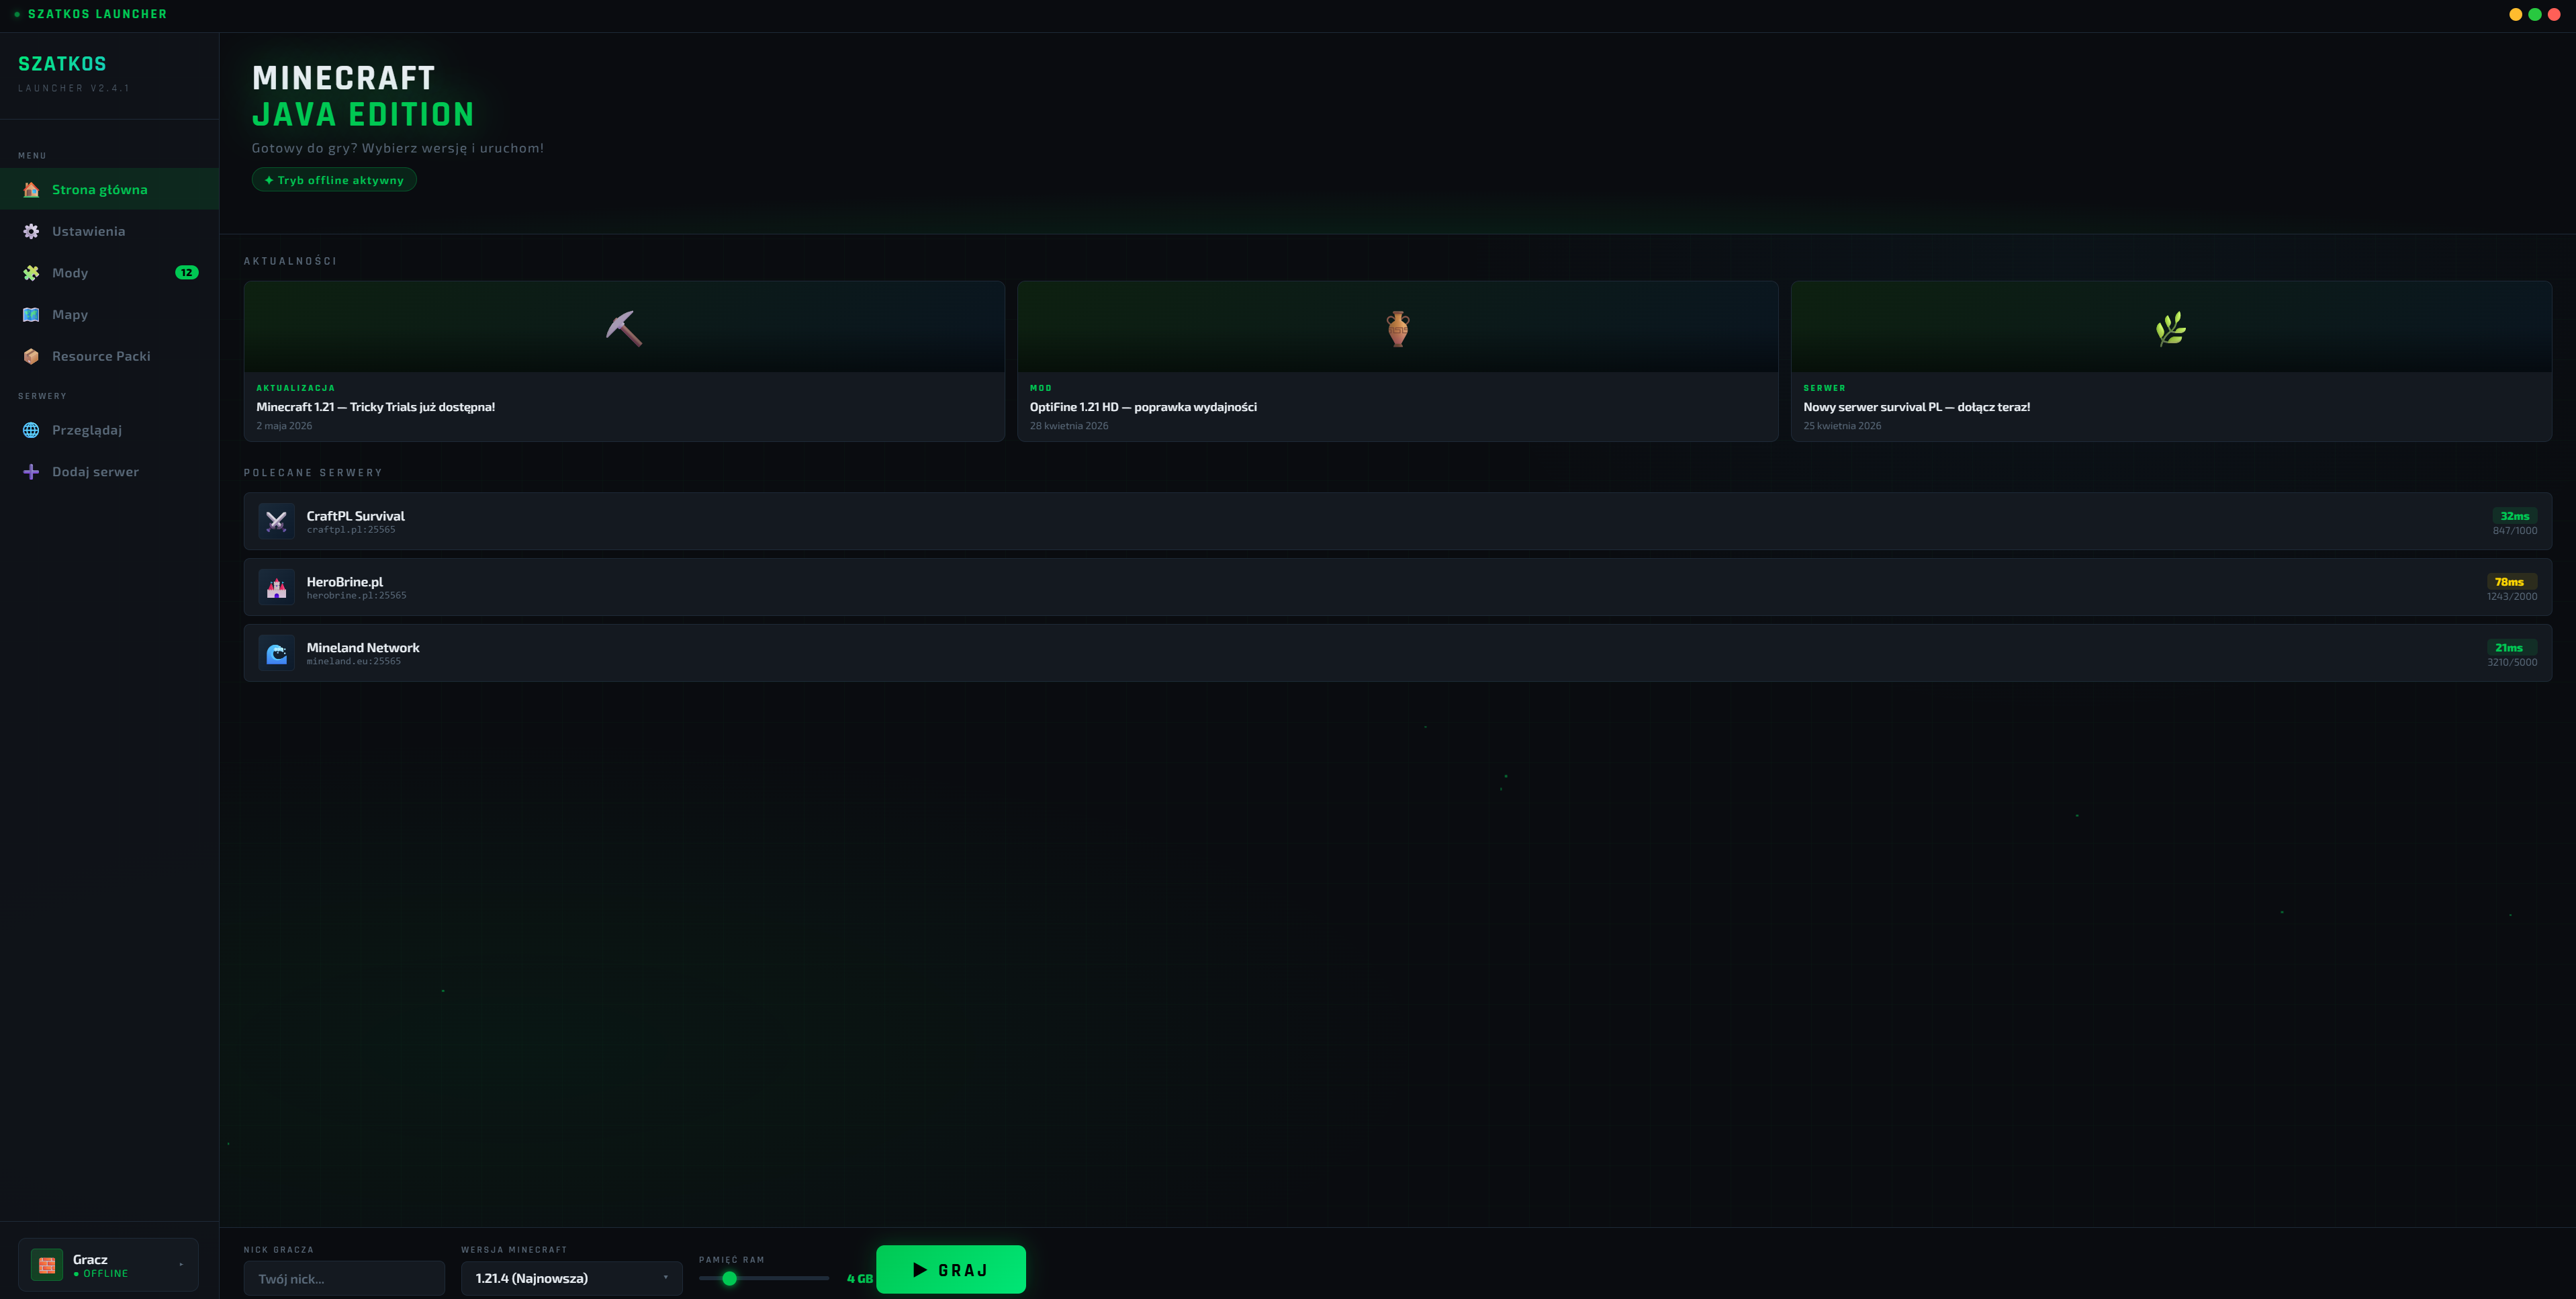Click the castle icon of HeroBrine.pl
The image size is (2576, 1299).
coord(277,587)
